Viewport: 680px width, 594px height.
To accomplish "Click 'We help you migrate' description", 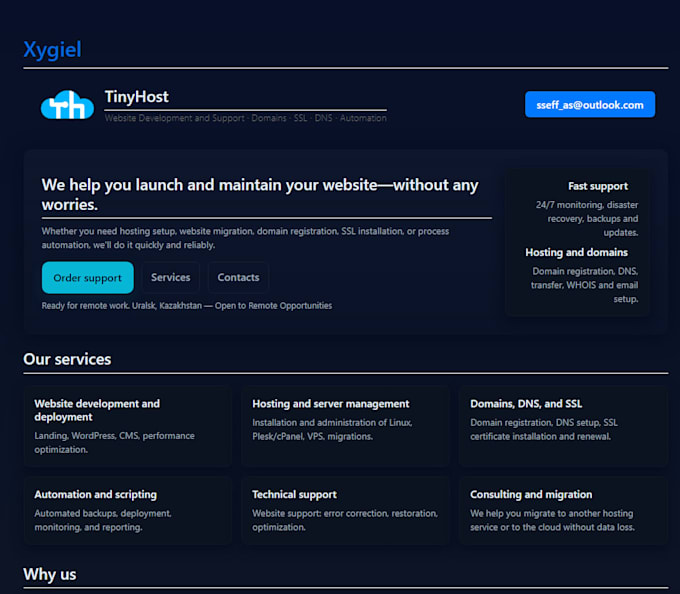I will [552, 520].
